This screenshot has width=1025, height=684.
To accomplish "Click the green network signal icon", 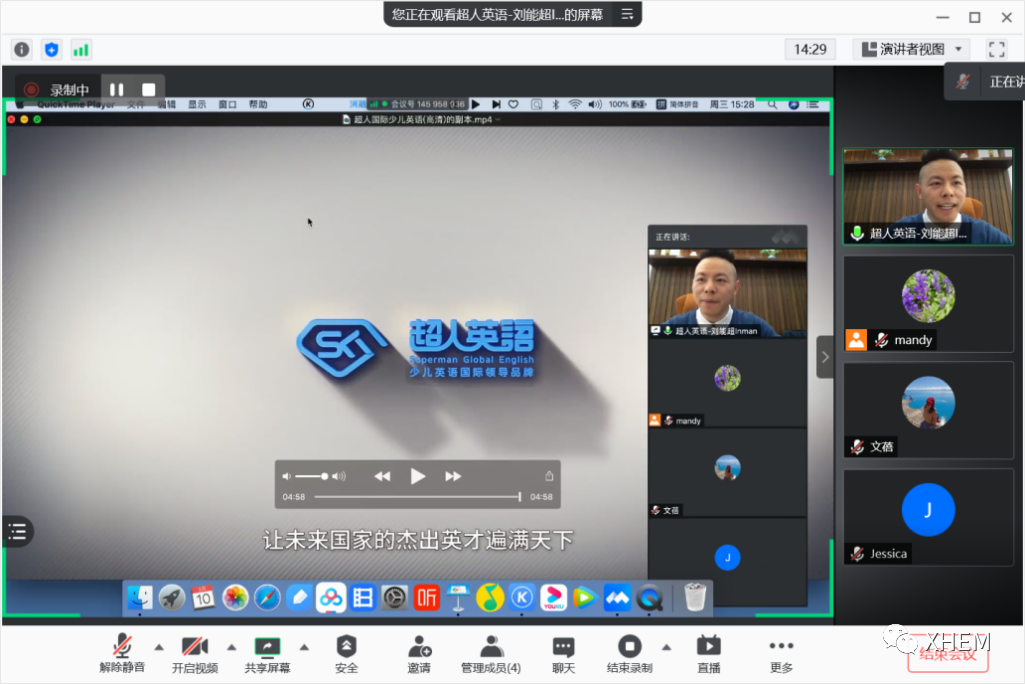I will [81, 49].
